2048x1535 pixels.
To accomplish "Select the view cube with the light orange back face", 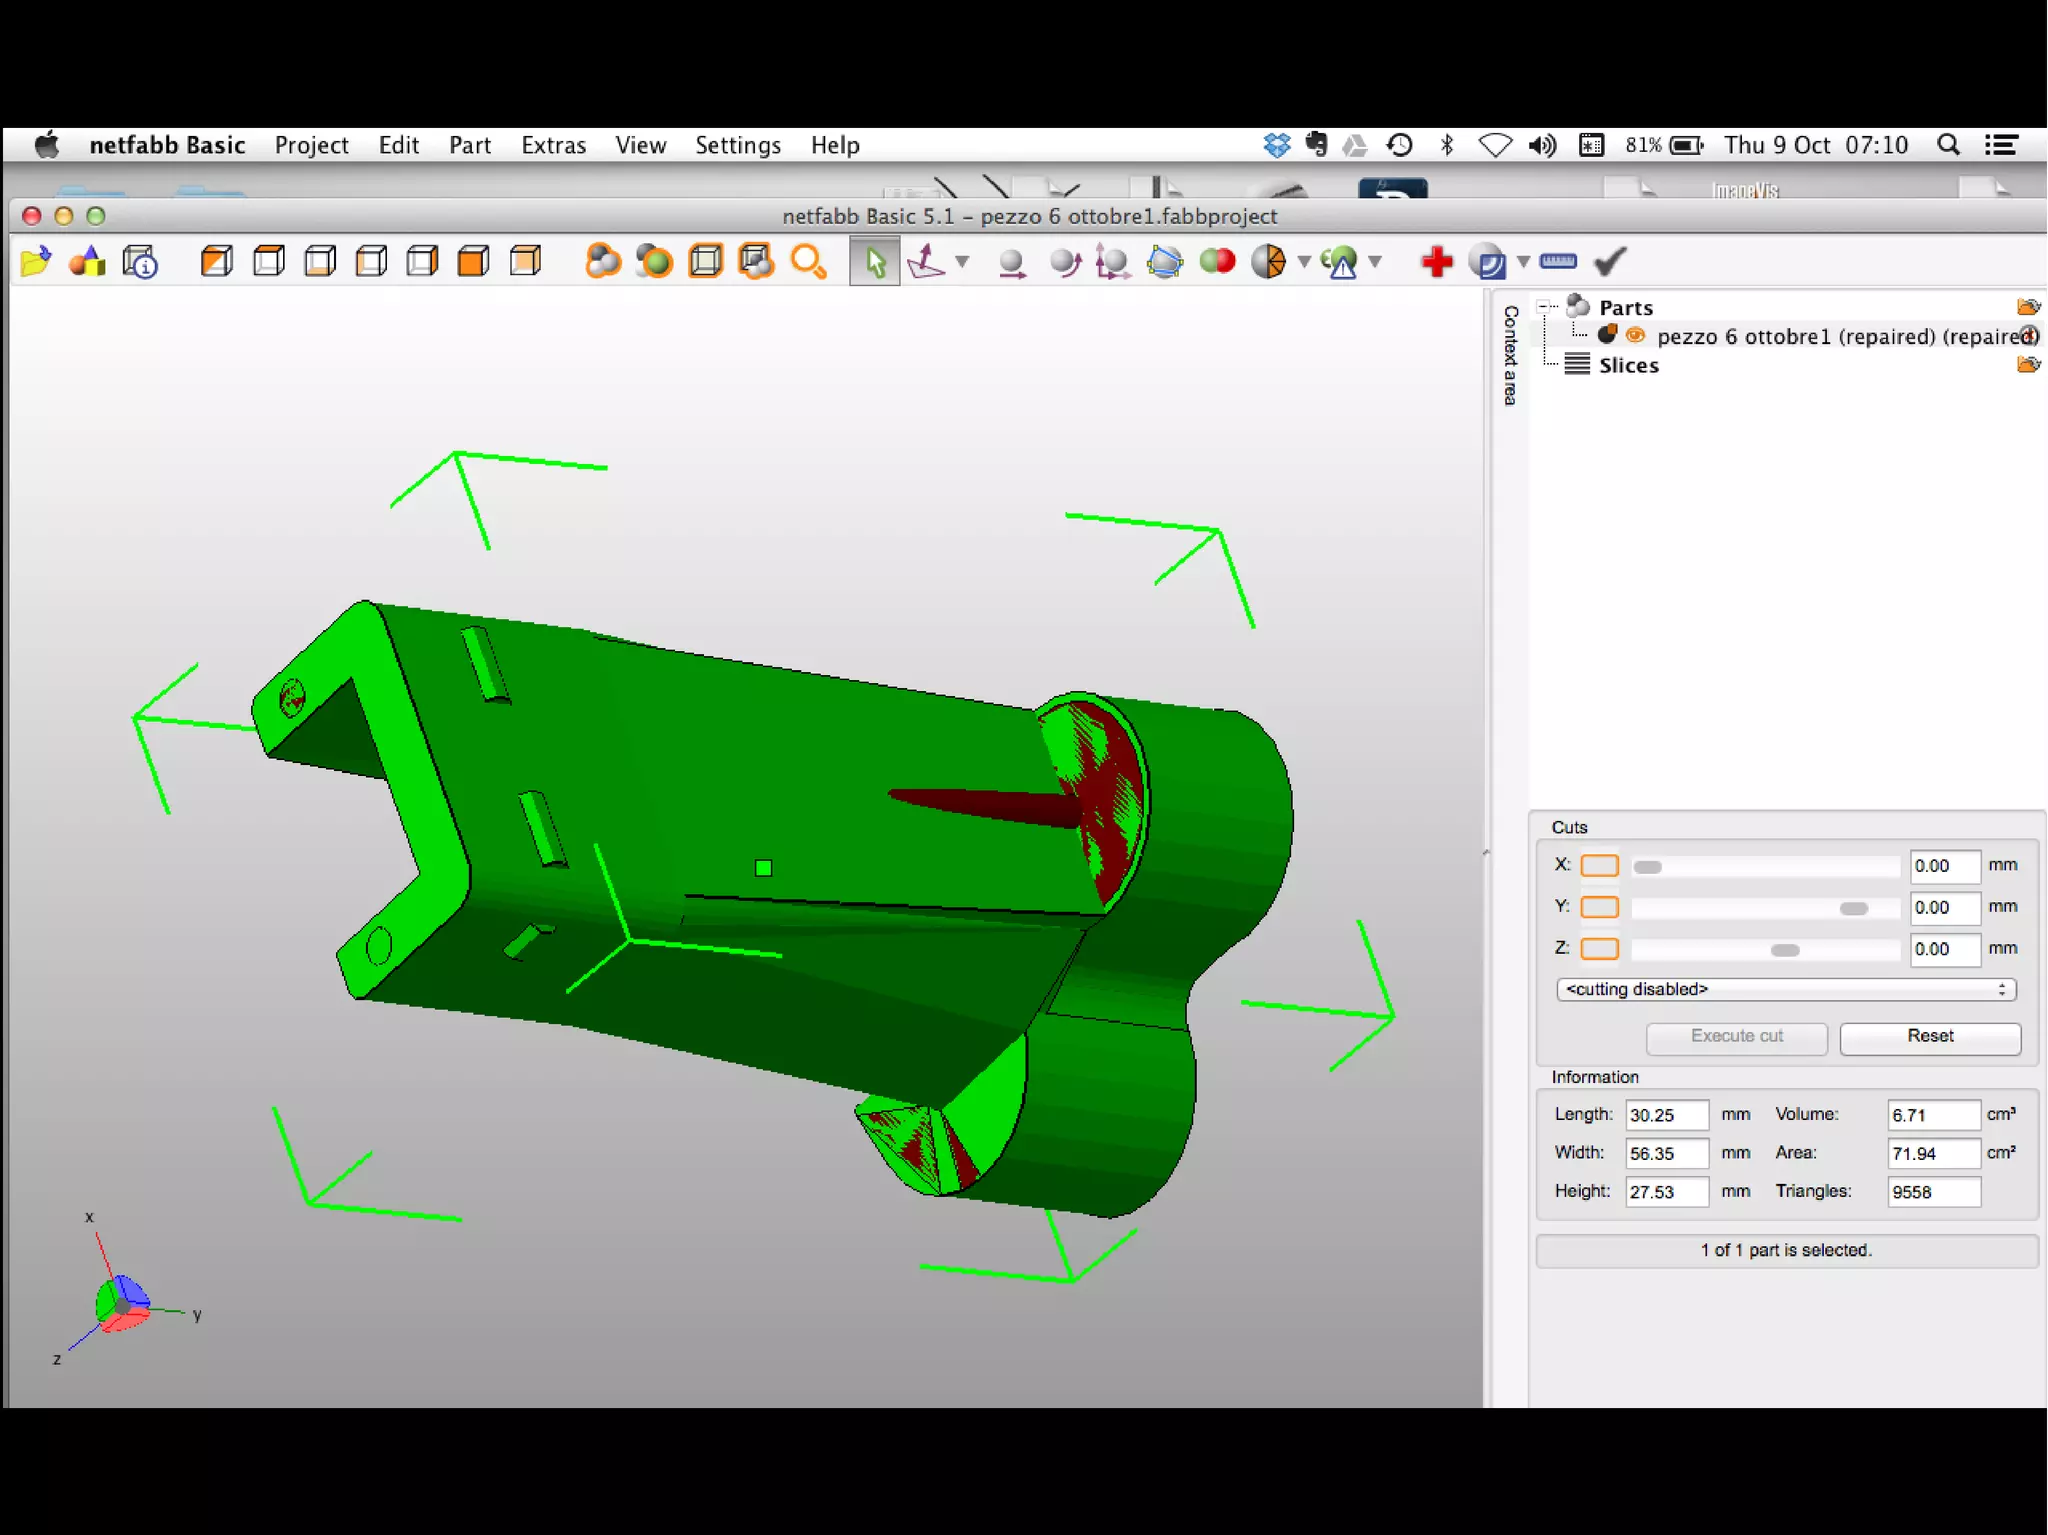I will tap(525, 262).
